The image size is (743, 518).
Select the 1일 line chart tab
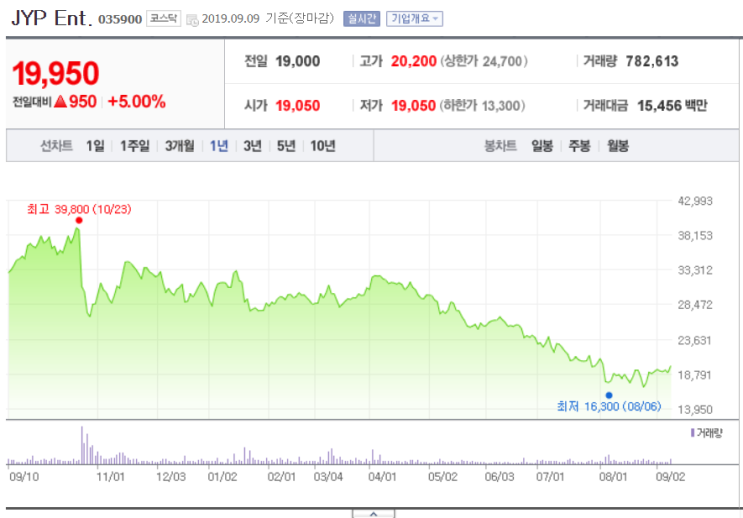tap(95, 146)
